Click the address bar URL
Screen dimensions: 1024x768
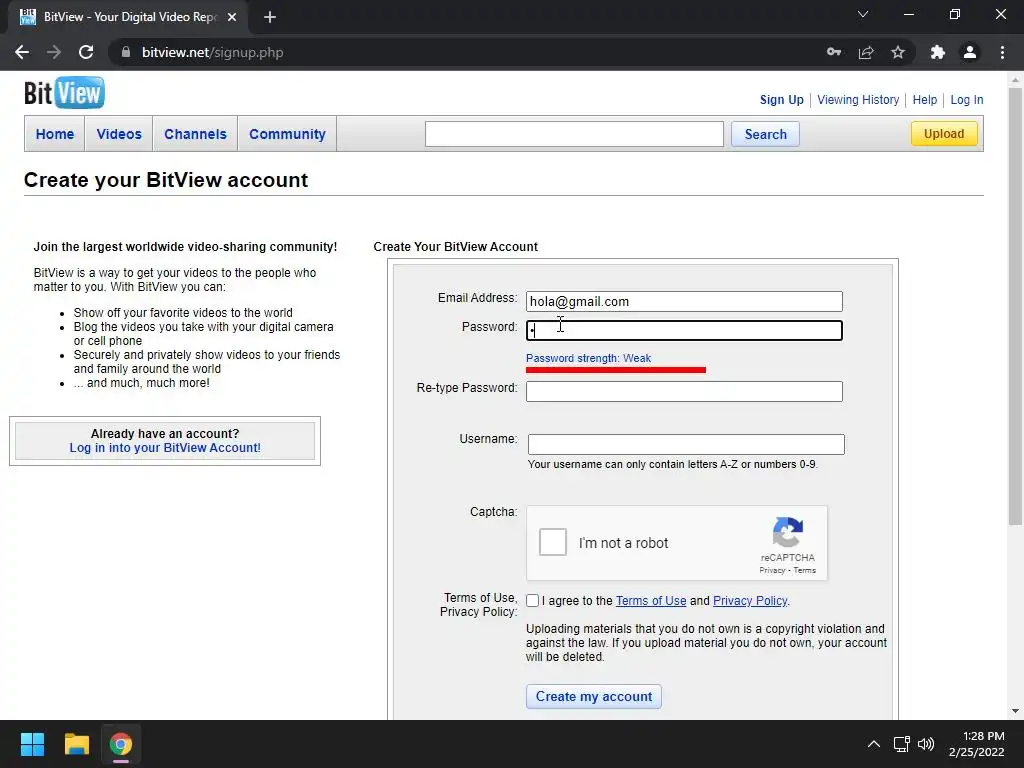click(212, 52)
